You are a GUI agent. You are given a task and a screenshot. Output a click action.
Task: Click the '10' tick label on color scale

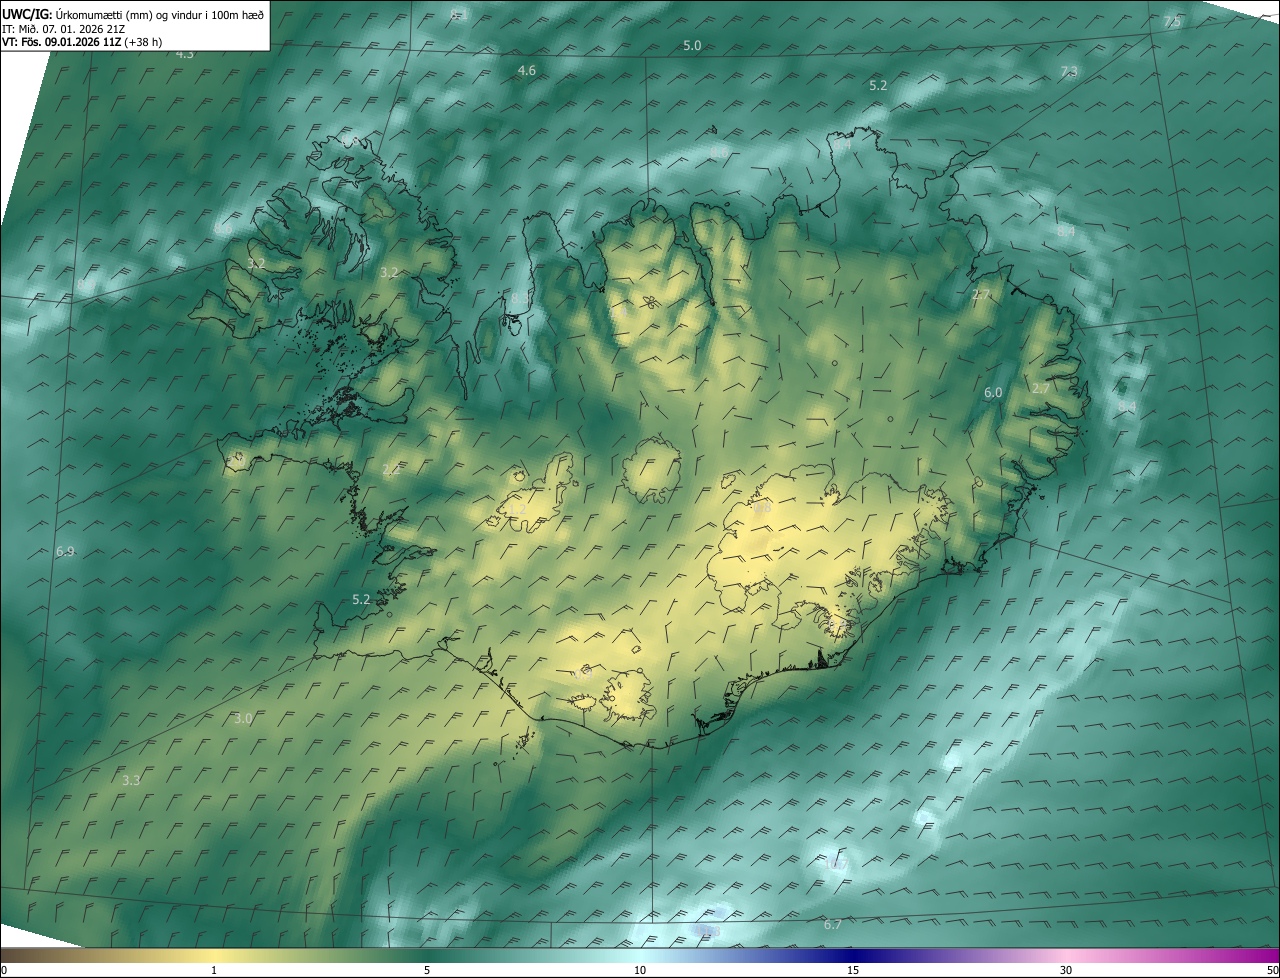(x=640, y=970)
